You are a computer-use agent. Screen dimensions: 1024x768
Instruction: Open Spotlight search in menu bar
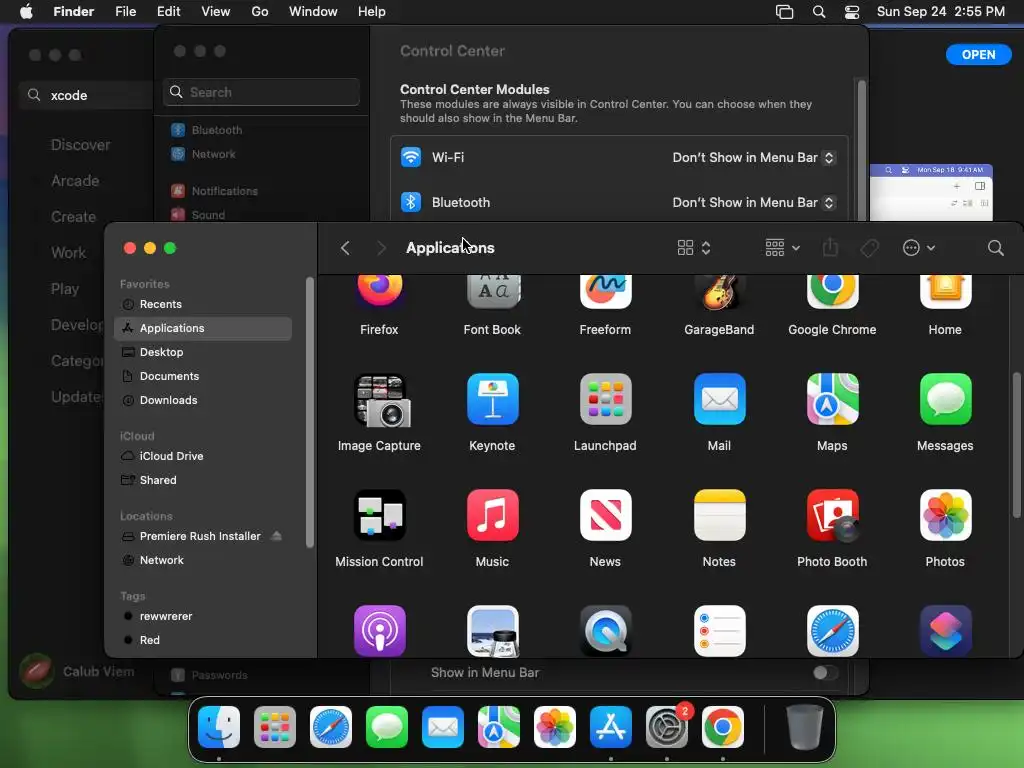(x=819, y=12)
